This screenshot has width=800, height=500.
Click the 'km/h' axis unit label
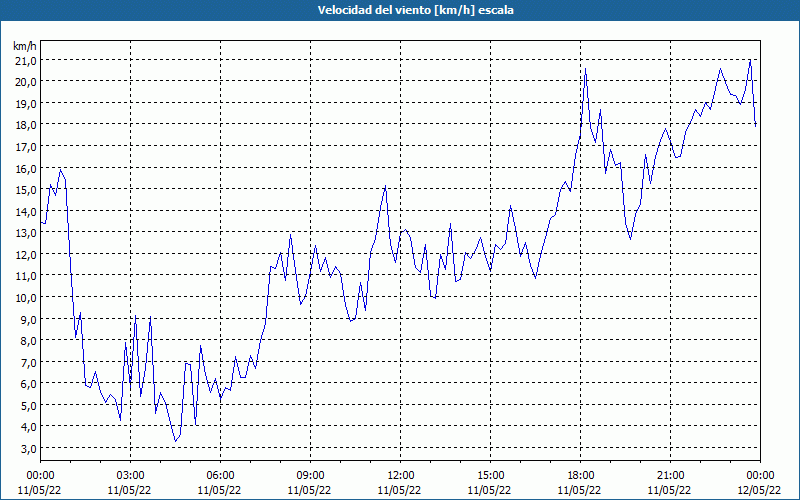click(x=24, y=46)
